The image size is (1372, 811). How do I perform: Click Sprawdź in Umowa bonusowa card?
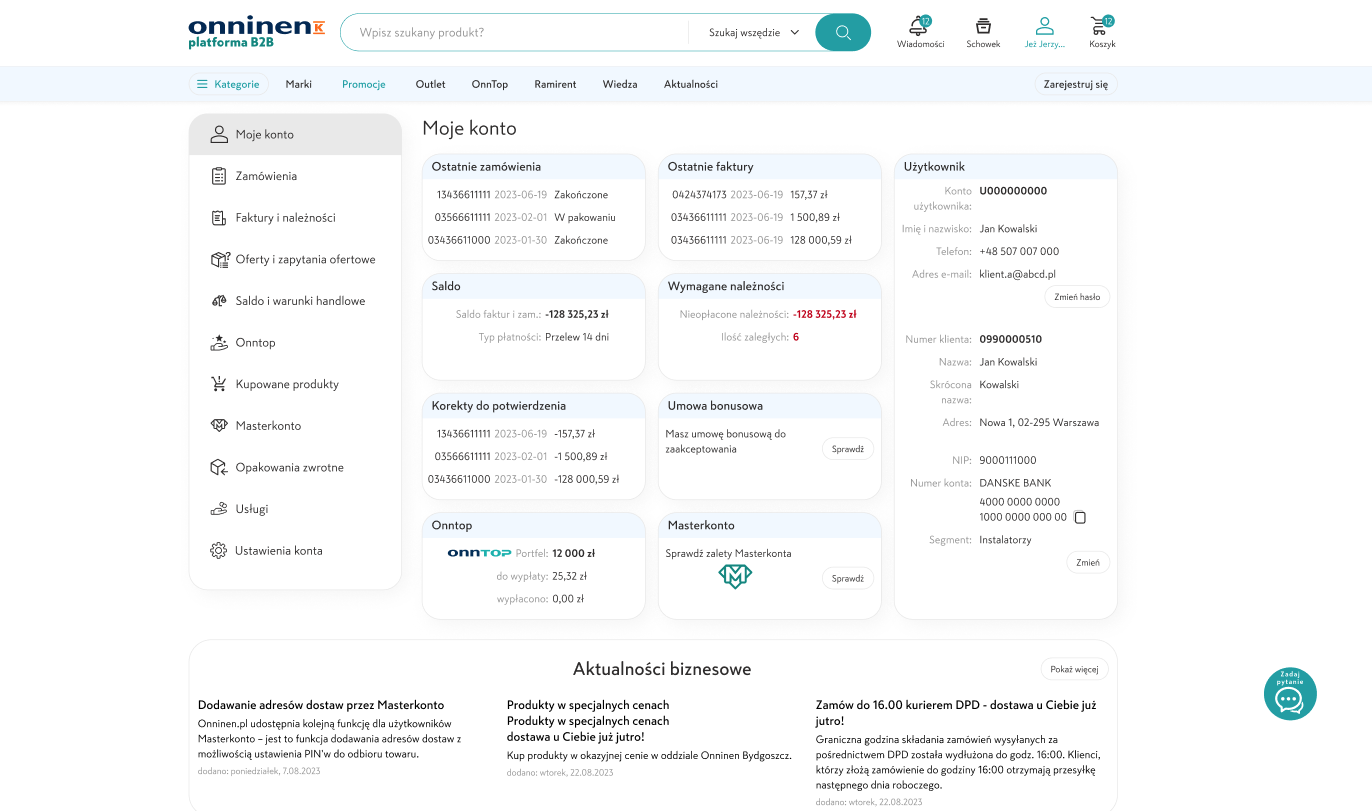[x=848, y=449]
